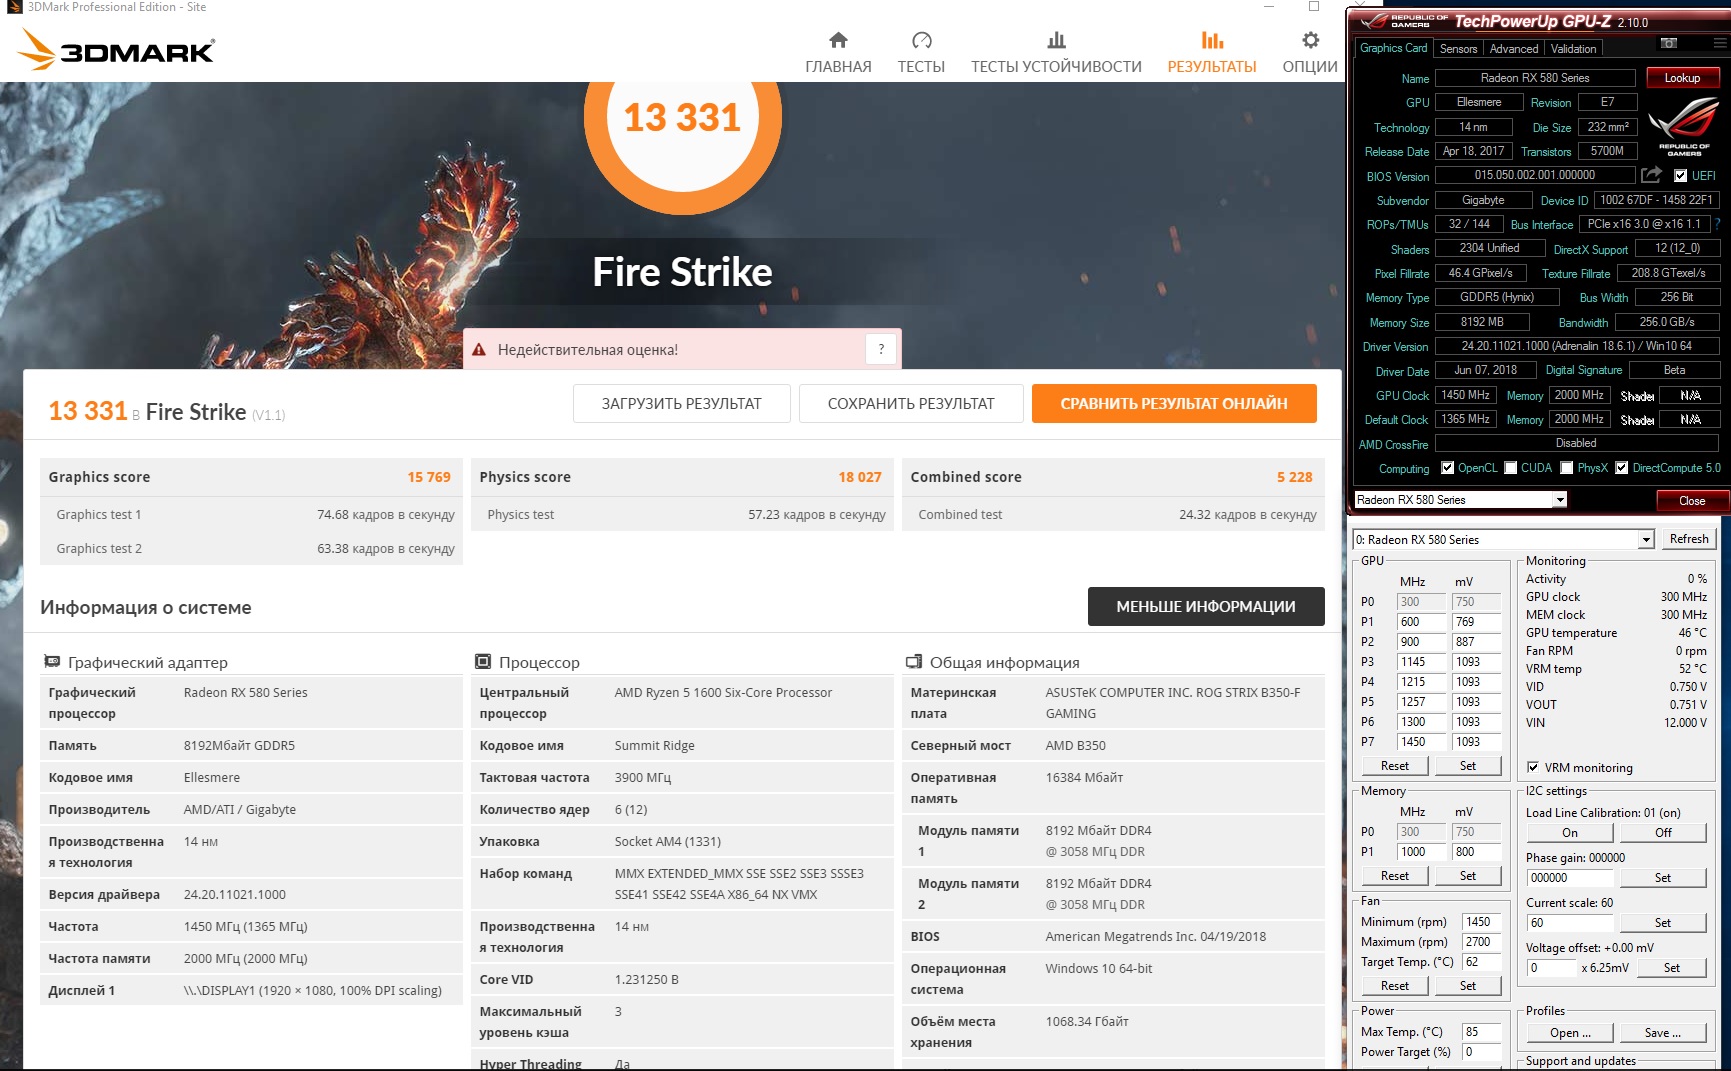Image resolution: width=1731 pixels, height=1071 pixels.
Task: Click Reset in the GPU states group
Action: [x=1394, y=766]
